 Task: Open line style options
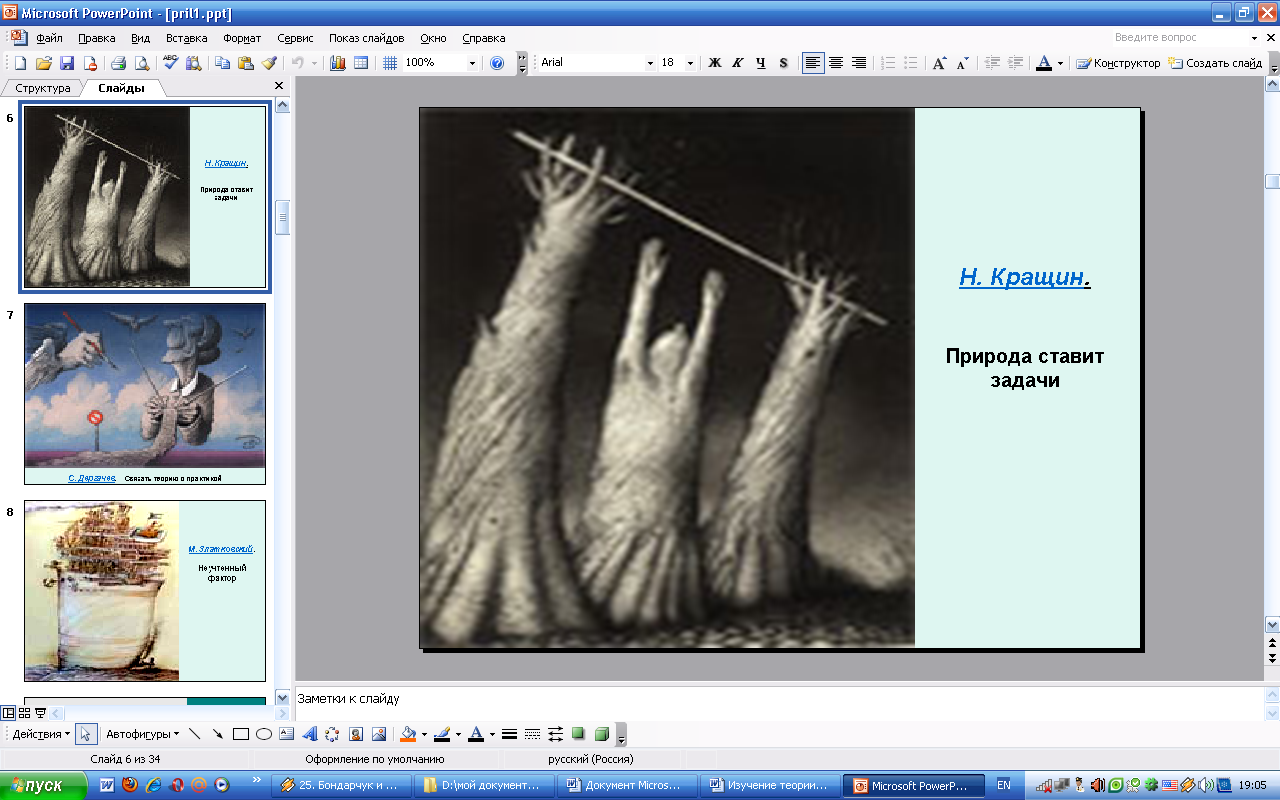pos(509,734)
